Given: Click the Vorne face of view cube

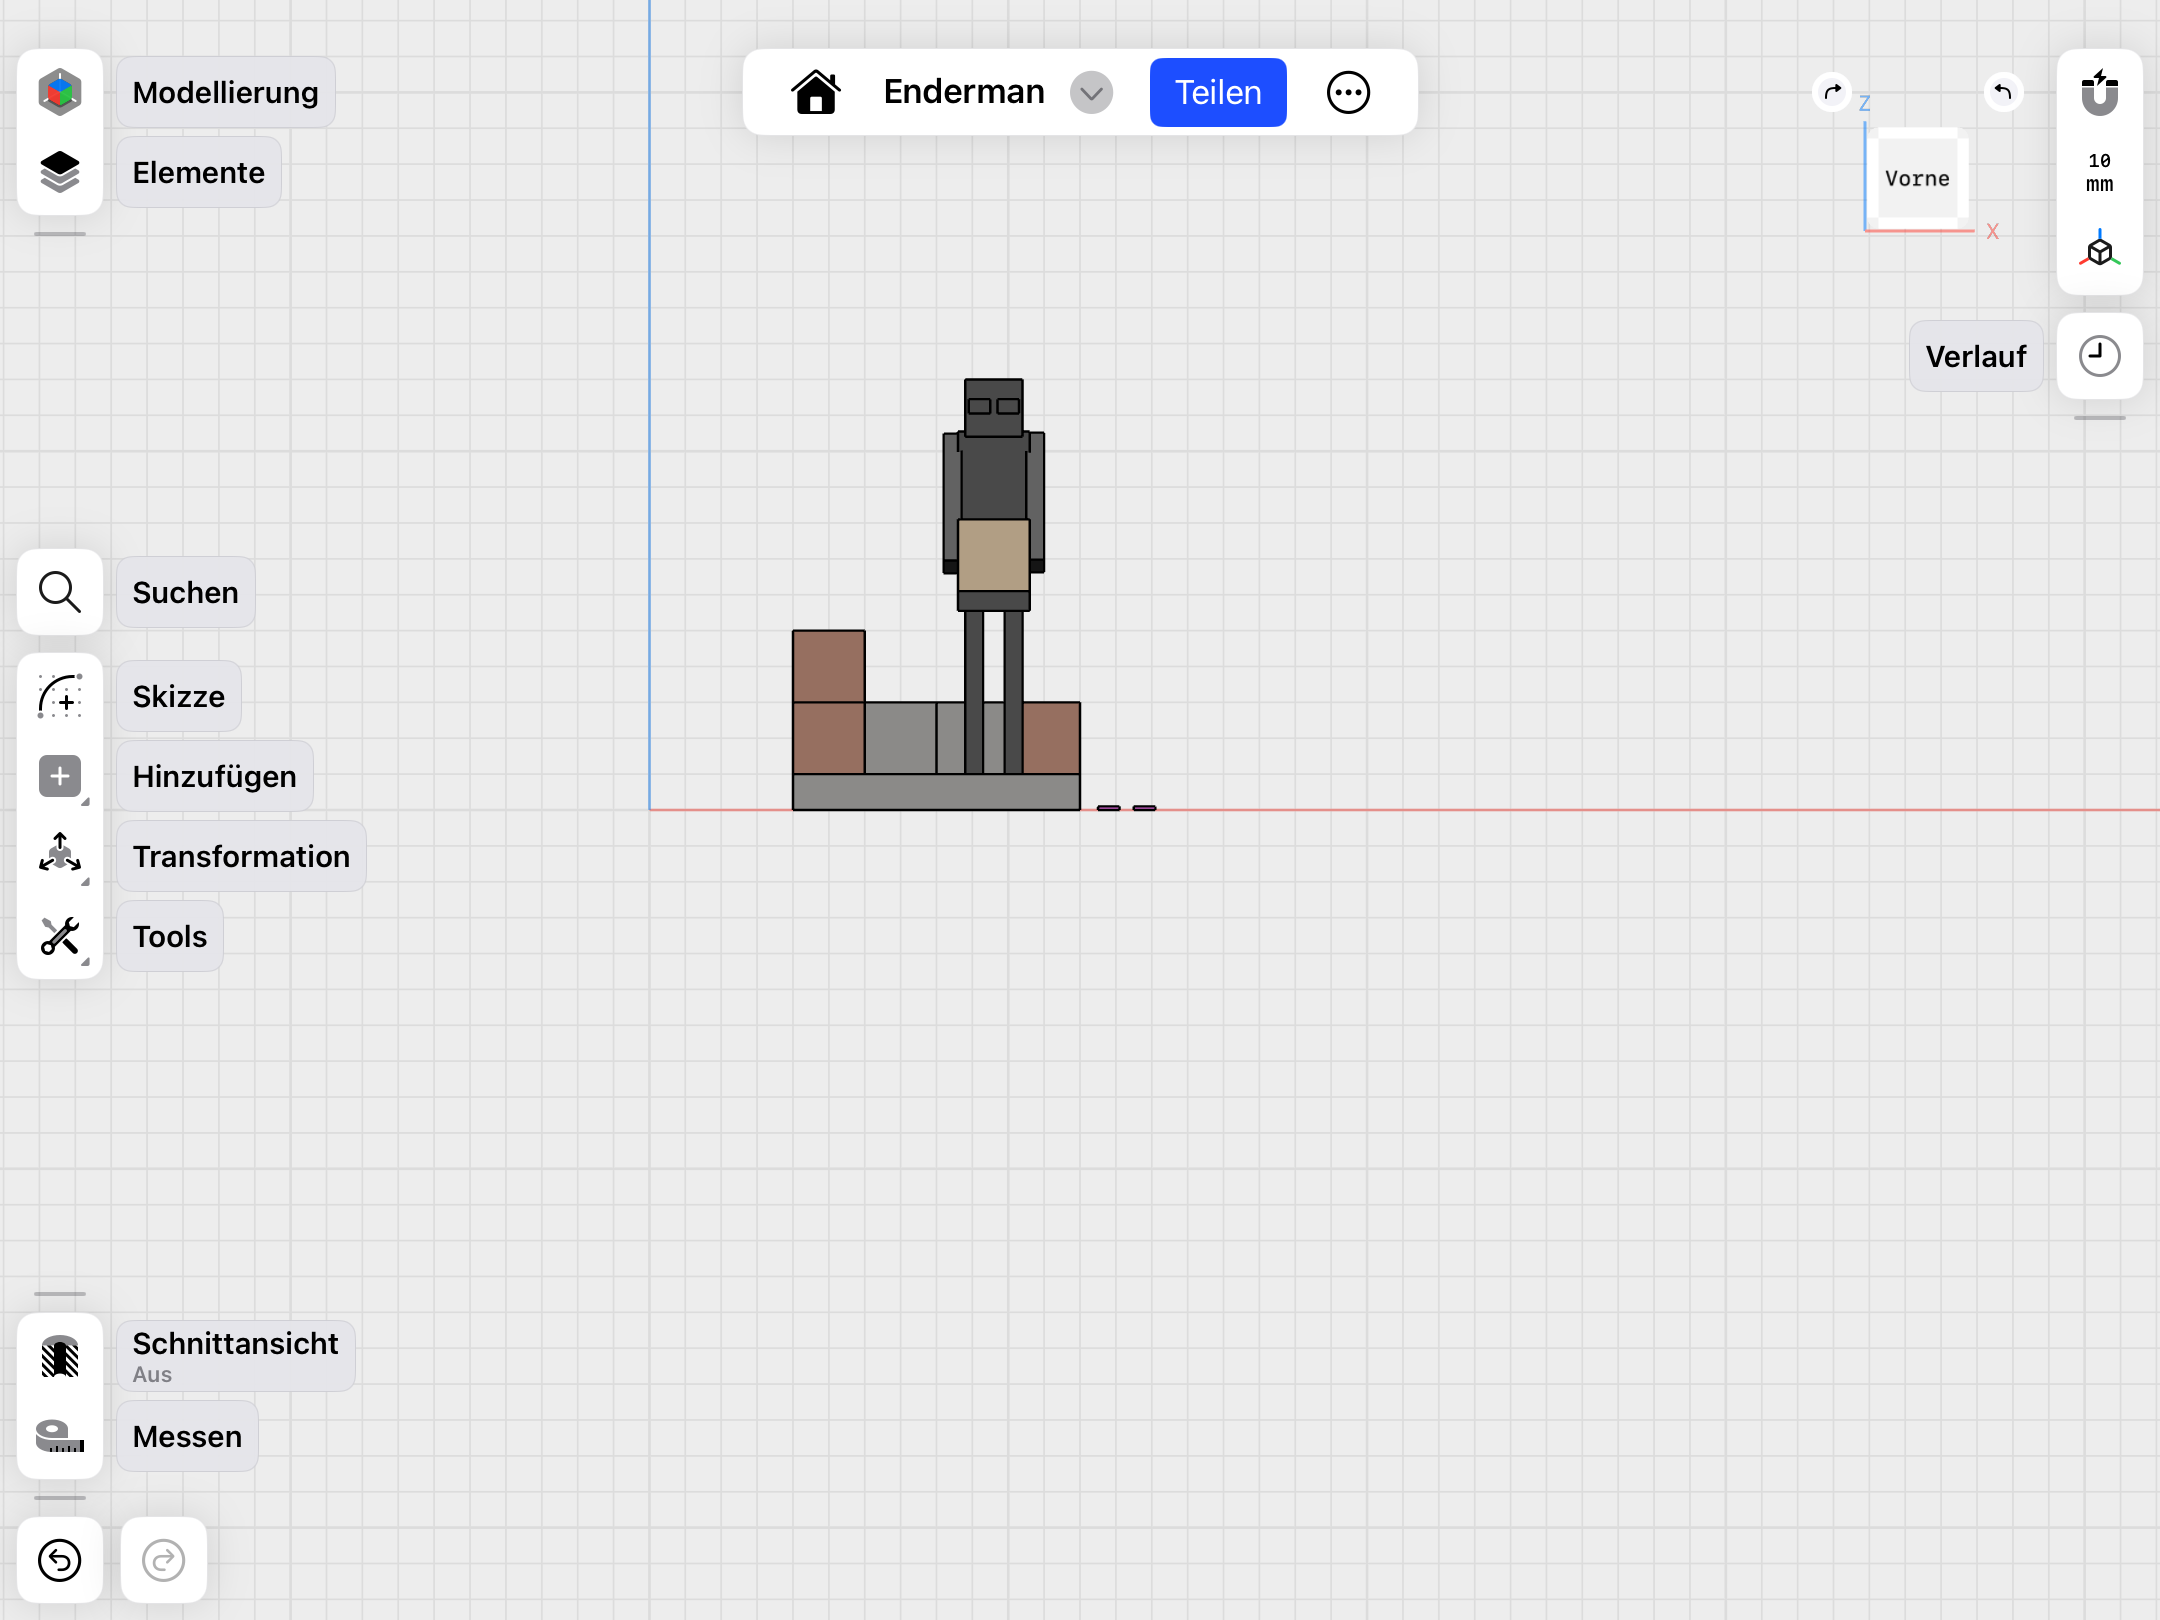Looking at the screenshot, I should pos(1917,178).
